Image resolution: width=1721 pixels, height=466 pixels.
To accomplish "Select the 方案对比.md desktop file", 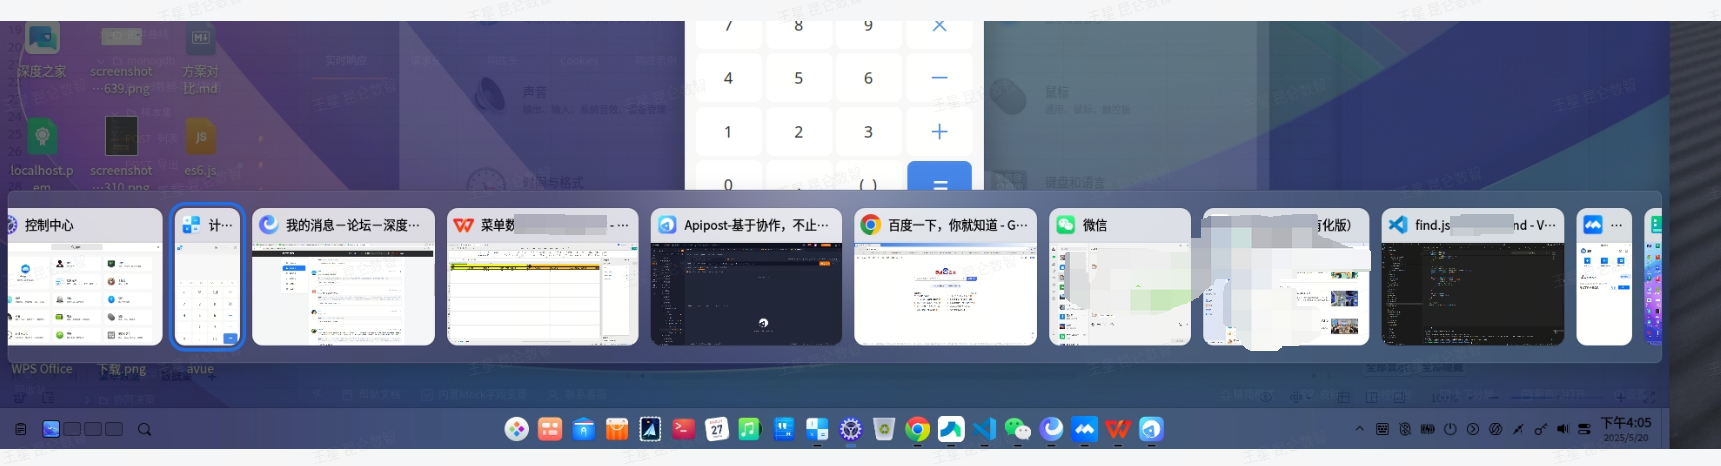I will click(x=200, y=60).
